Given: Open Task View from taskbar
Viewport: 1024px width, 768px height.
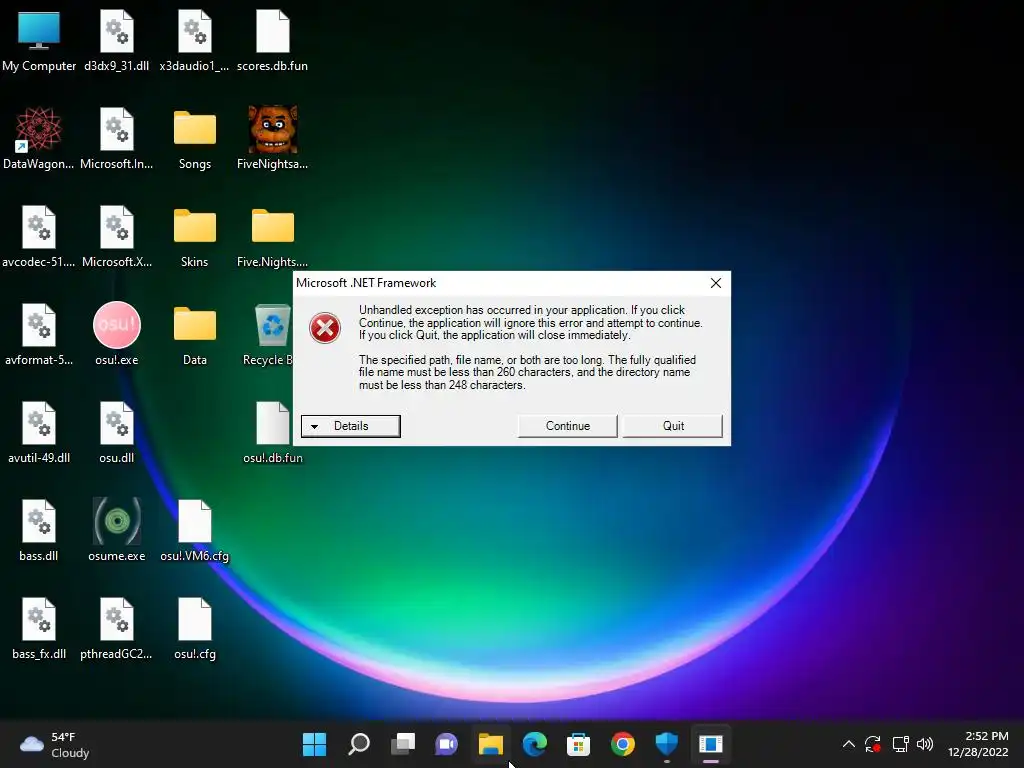Looking at the screenshot, I should (x=403, y=744).
